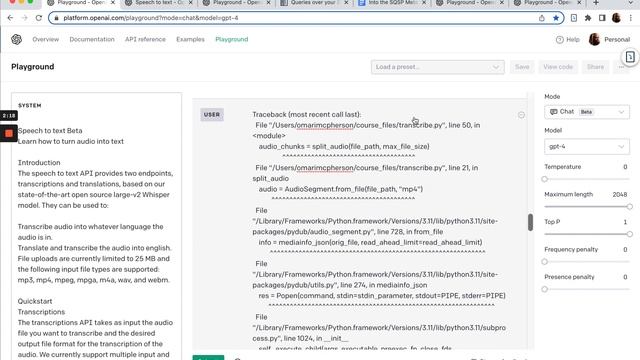Click the Personal account label
The width and height of the screenshot is (640, 360).
pyautogui.click(x=617, y=40)
